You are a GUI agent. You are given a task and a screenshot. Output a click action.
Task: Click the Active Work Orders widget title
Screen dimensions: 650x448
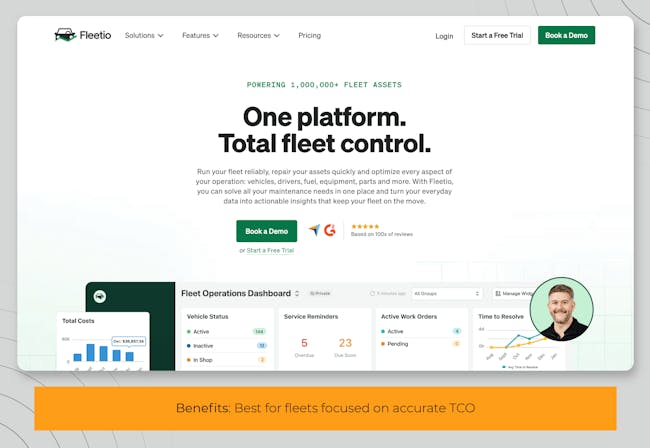tap(409, 317)
